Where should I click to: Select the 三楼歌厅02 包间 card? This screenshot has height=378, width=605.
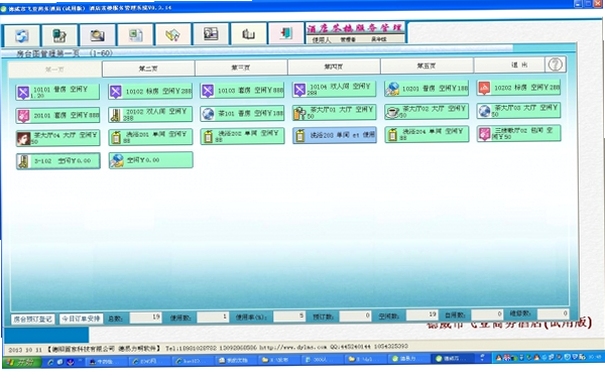click(x=519, y=133)
